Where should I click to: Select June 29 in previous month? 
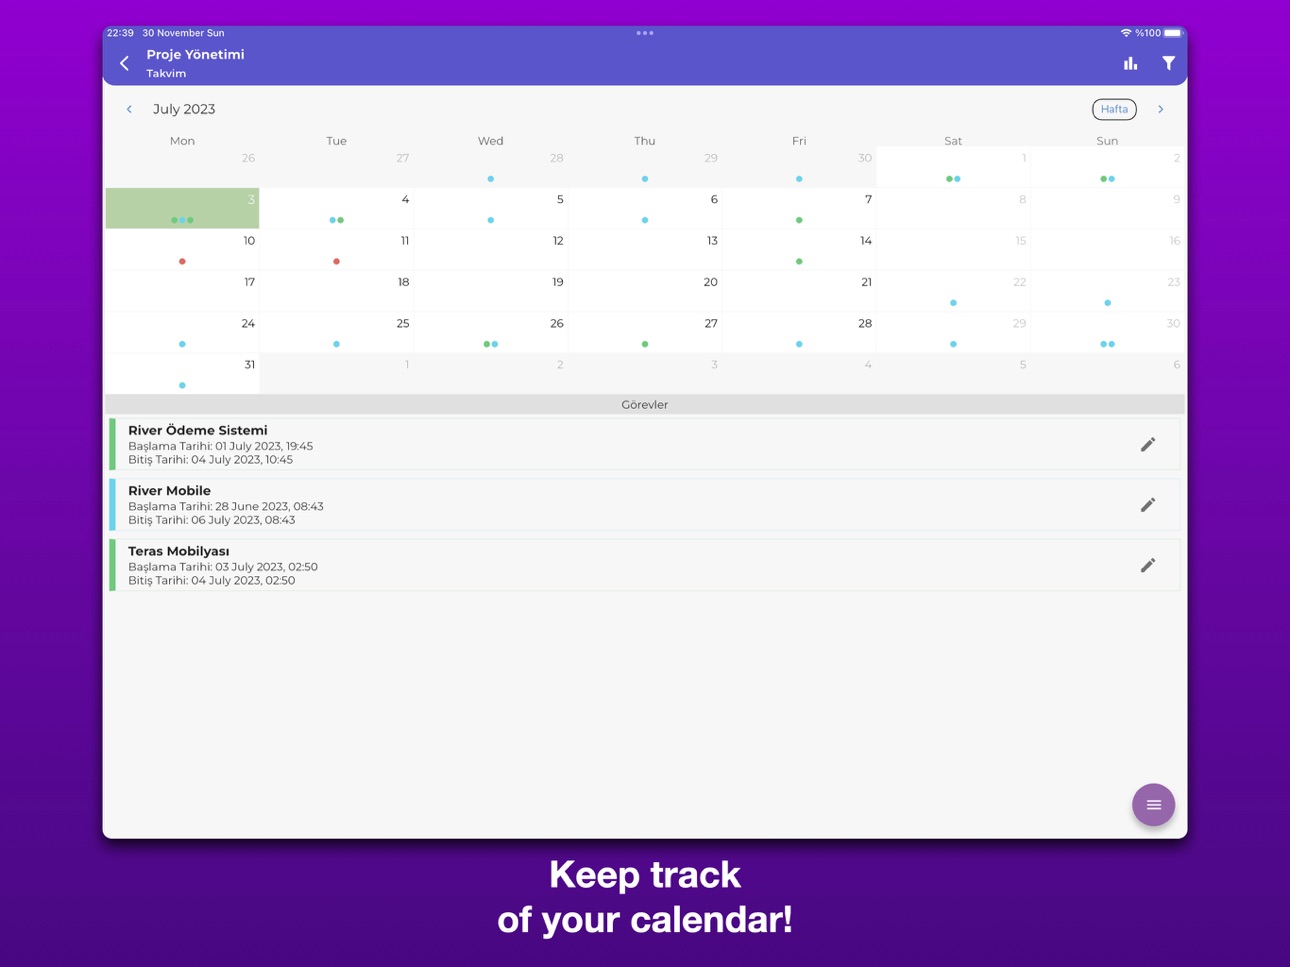click(645, 167)
